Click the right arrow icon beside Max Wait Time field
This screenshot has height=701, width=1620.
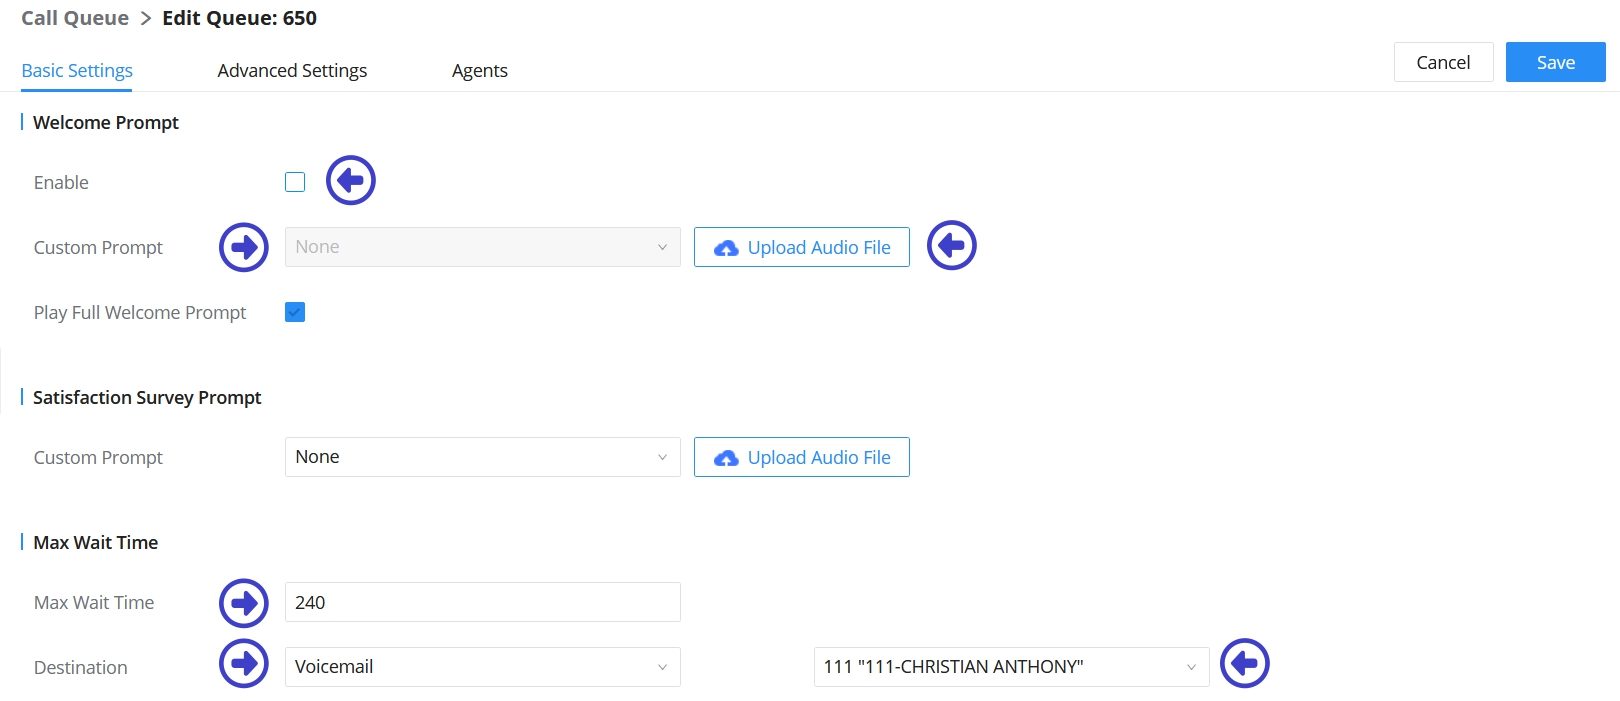(244, 603)
